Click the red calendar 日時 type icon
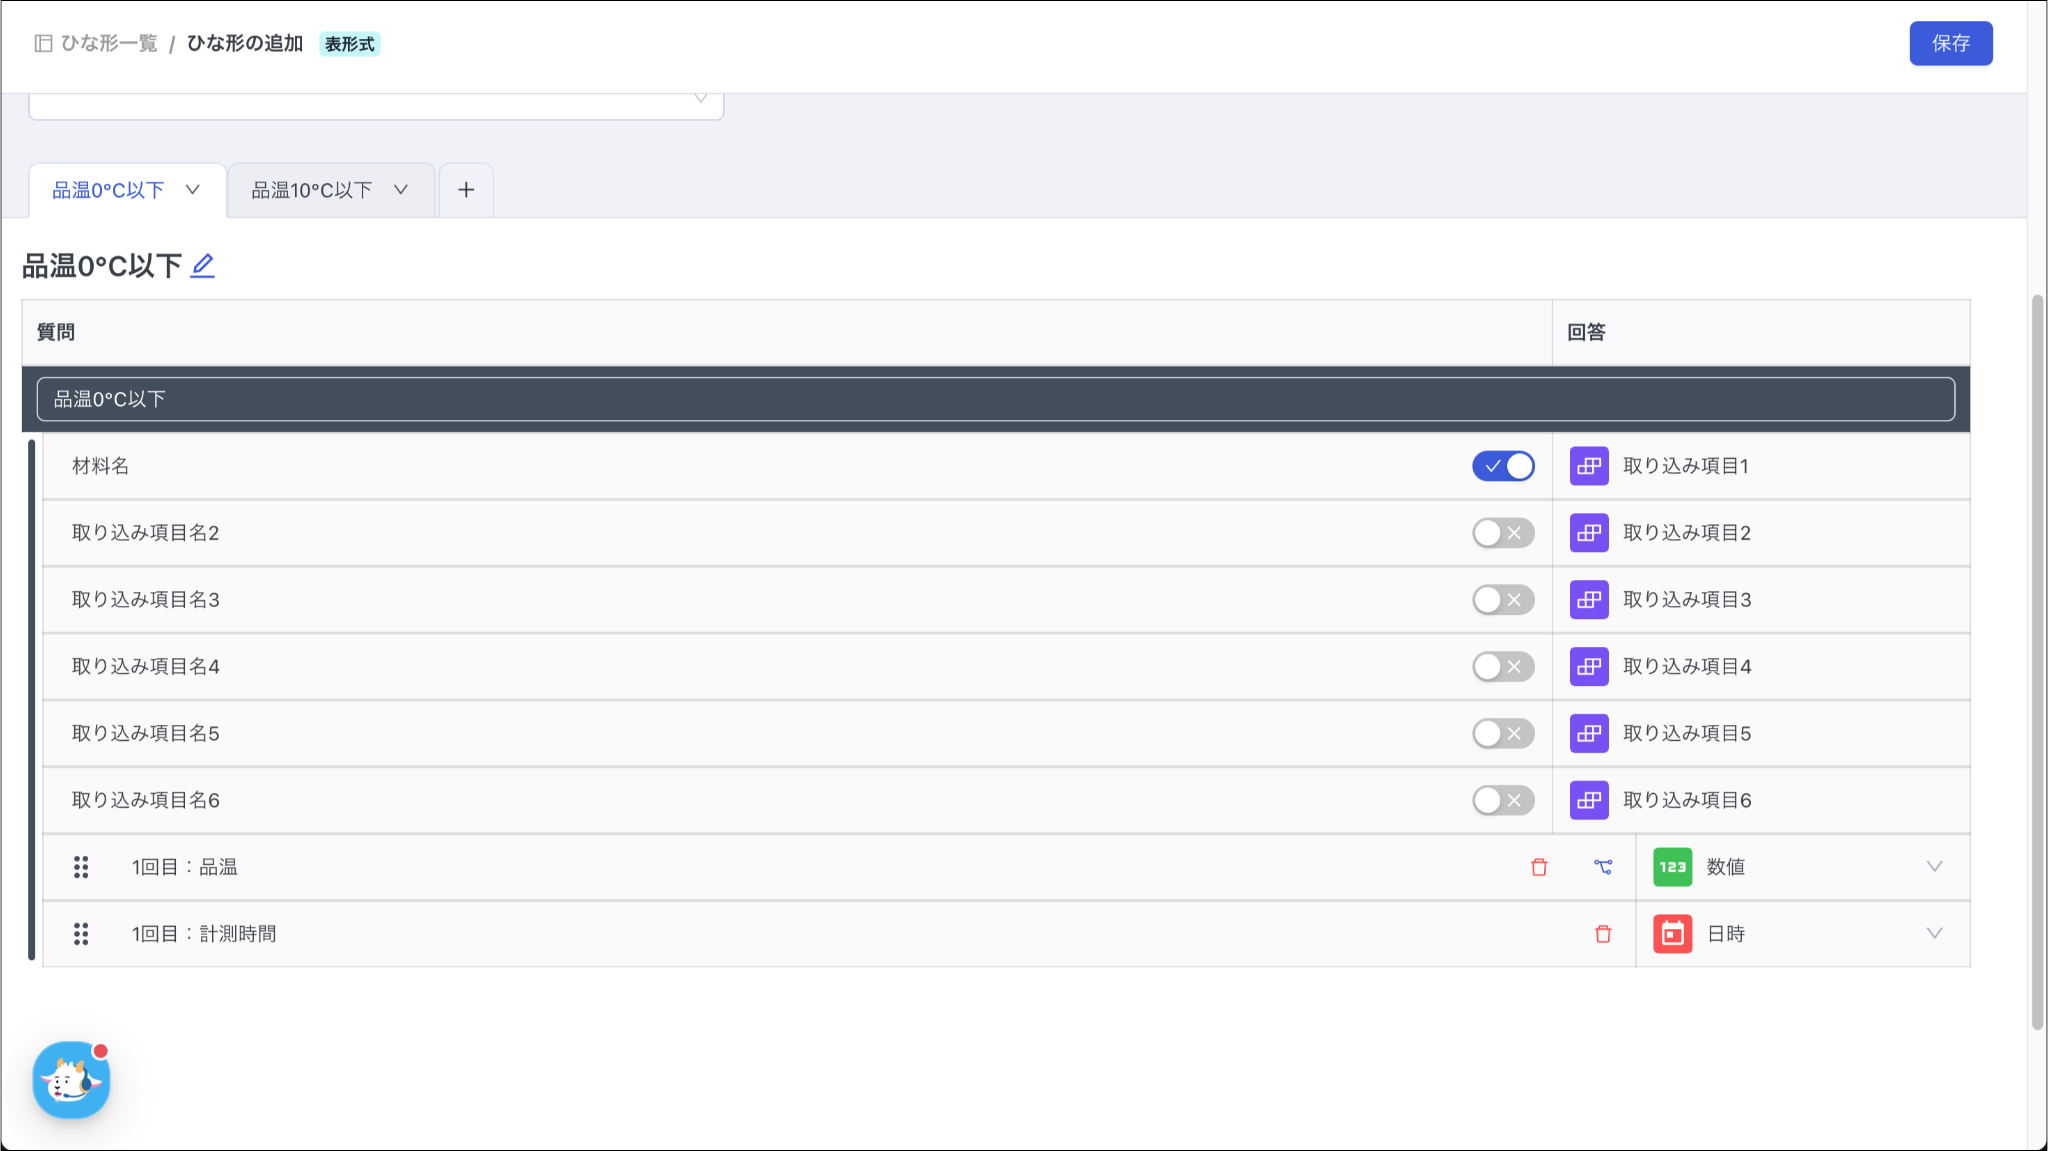The image size is (2048, 1151). click(1672, 934)
